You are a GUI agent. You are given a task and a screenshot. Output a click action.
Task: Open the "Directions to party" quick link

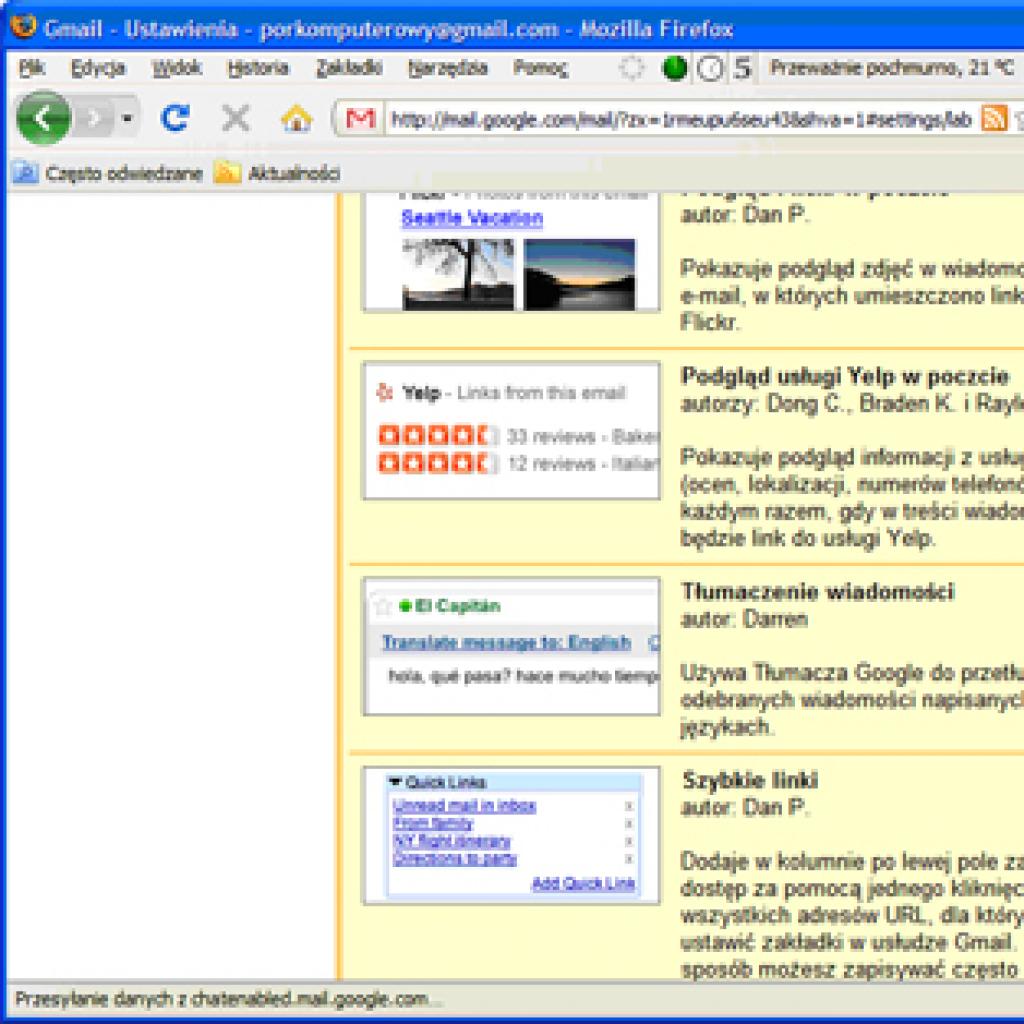pyautogui.click(x=455, y=859)
